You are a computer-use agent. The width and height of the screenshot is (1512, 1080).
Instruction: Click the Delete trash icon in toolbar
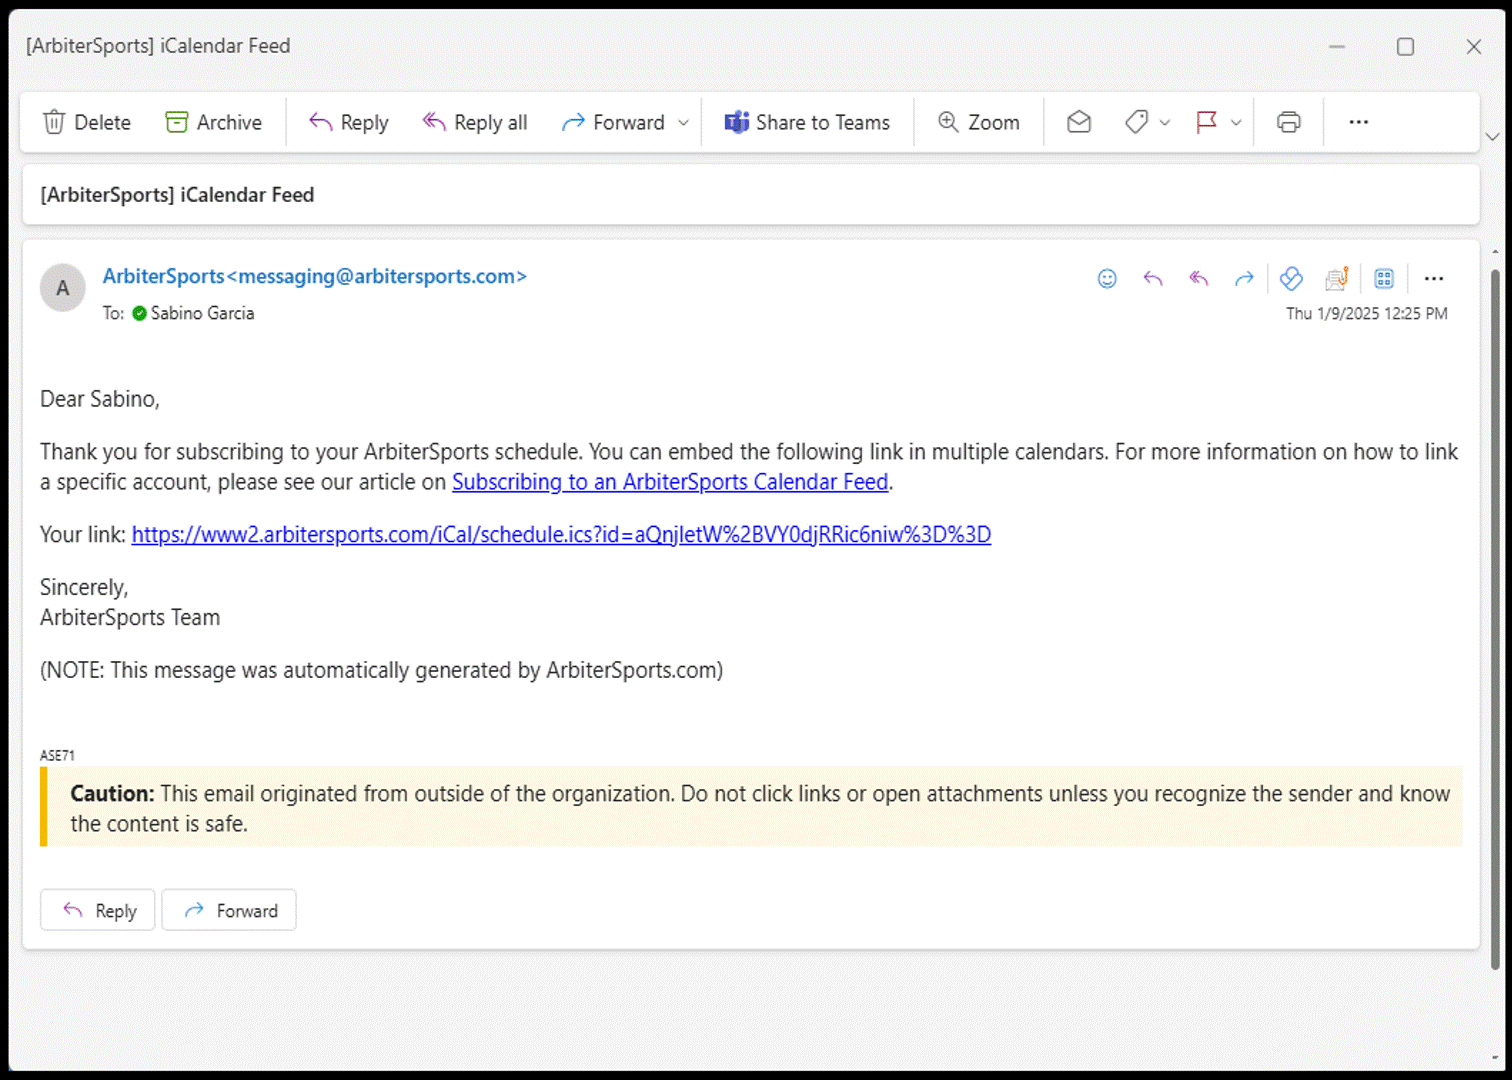54,122
